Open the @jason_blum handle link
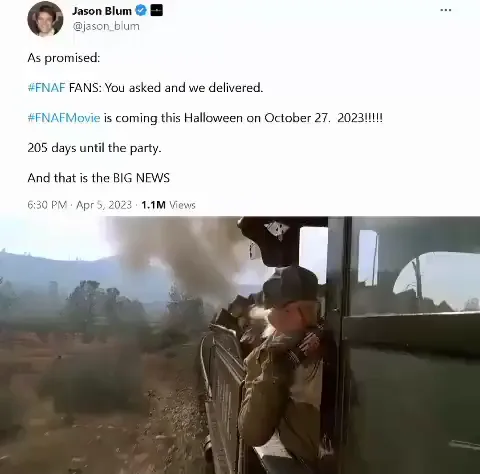The width and height of the screenshot is (480, 474). tap(106, 26)
